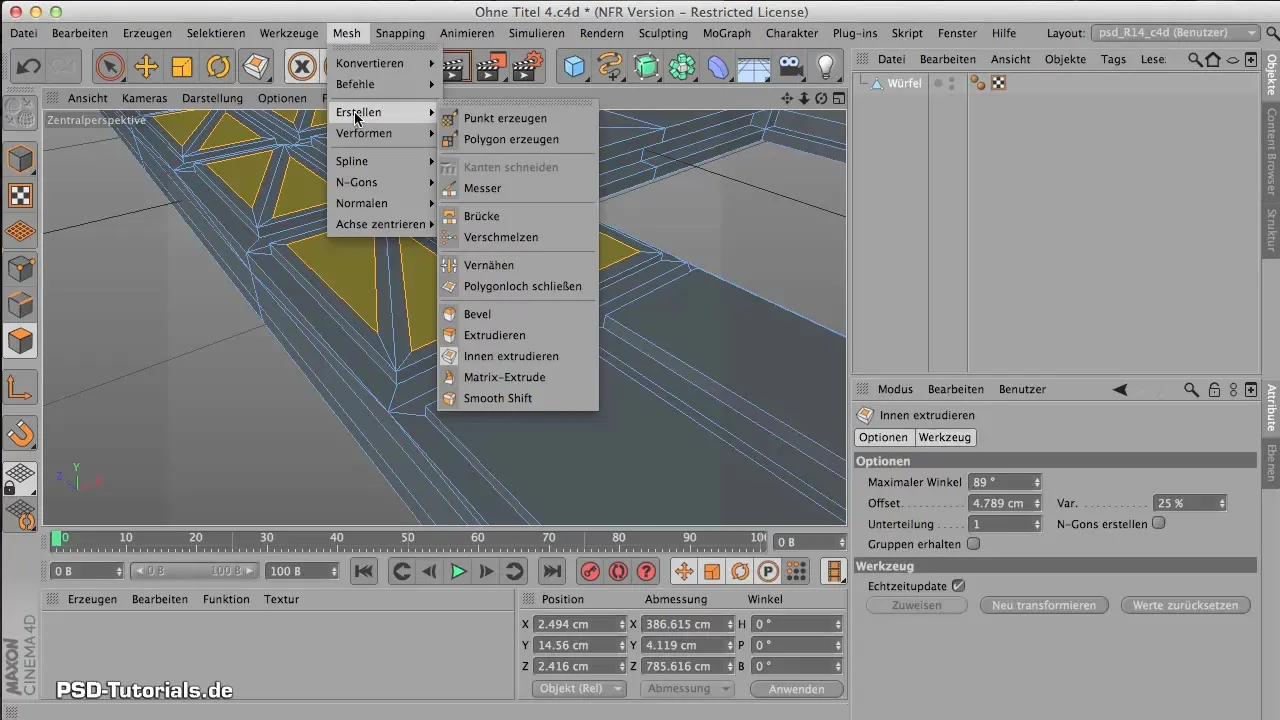
Task: Click the Make Editable cube icon in the left palette
Action: 21,159
